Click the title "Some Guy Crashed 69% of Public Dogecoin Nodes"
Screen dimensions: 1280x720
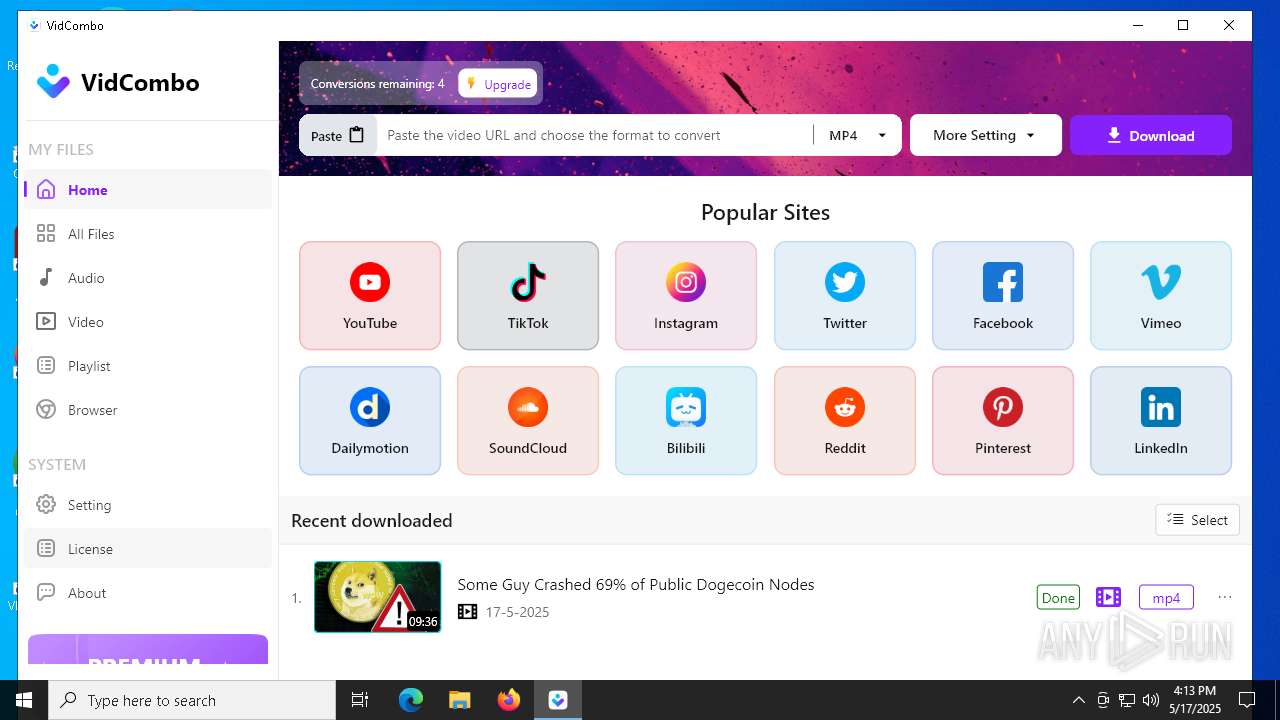(636, 584)
